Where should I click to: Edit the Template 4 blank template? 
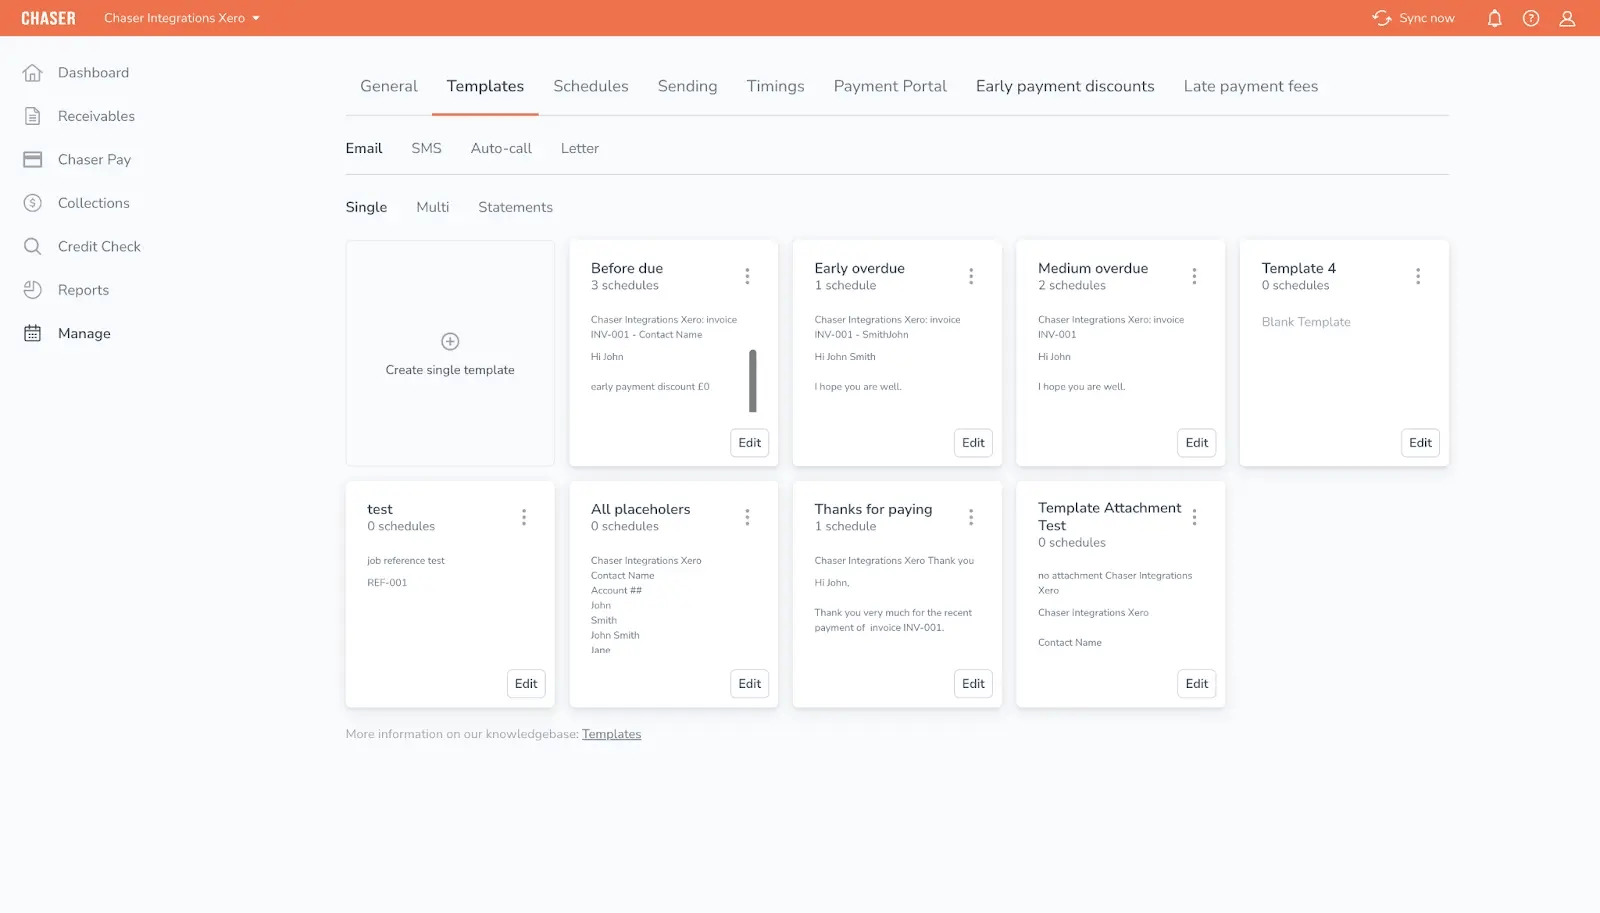pyautogui.click(x=1419, y=443)
